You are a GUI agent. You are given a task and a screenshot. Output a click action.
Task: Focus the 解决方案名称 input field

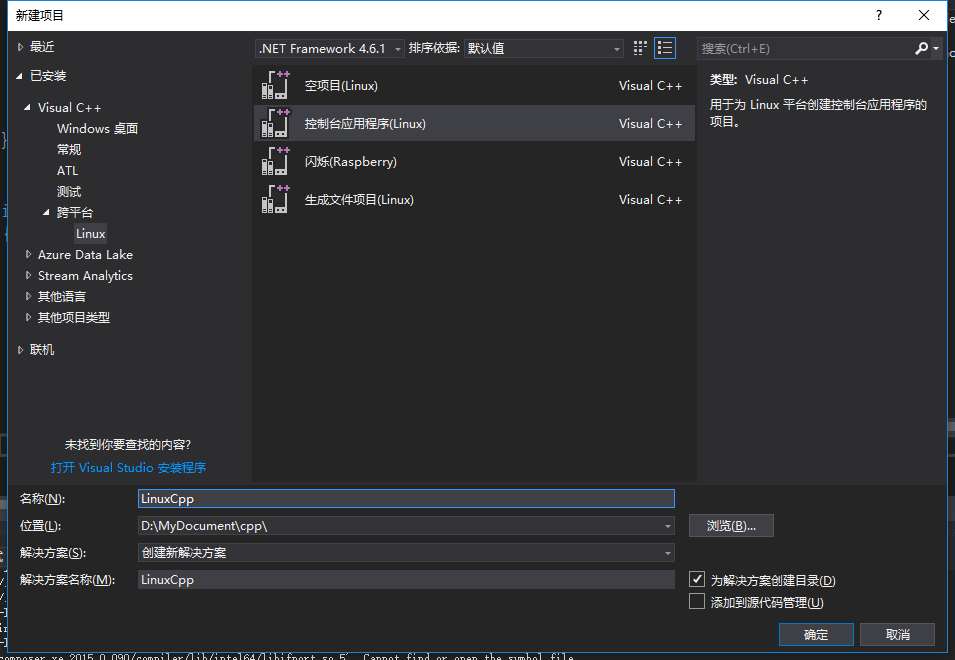[406, 580]
